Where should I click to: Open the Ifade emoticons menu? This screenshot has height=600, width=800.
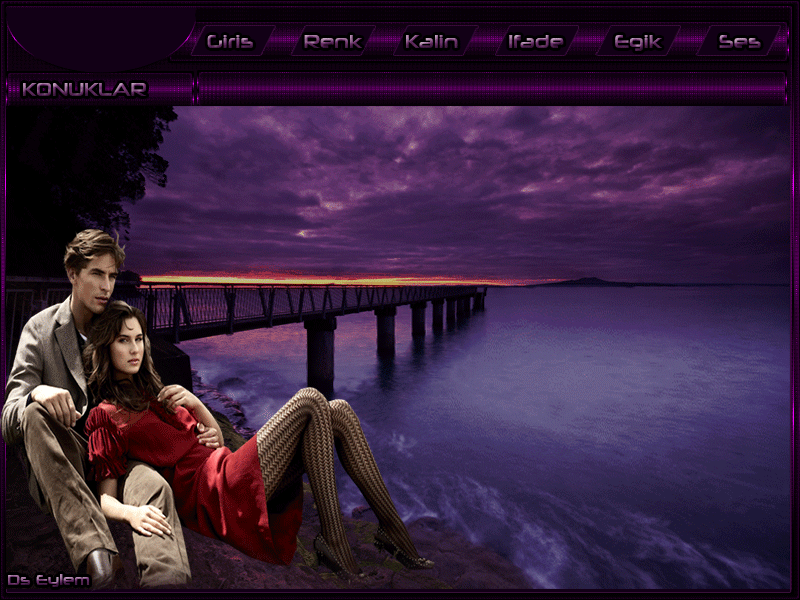pos(535,42)
